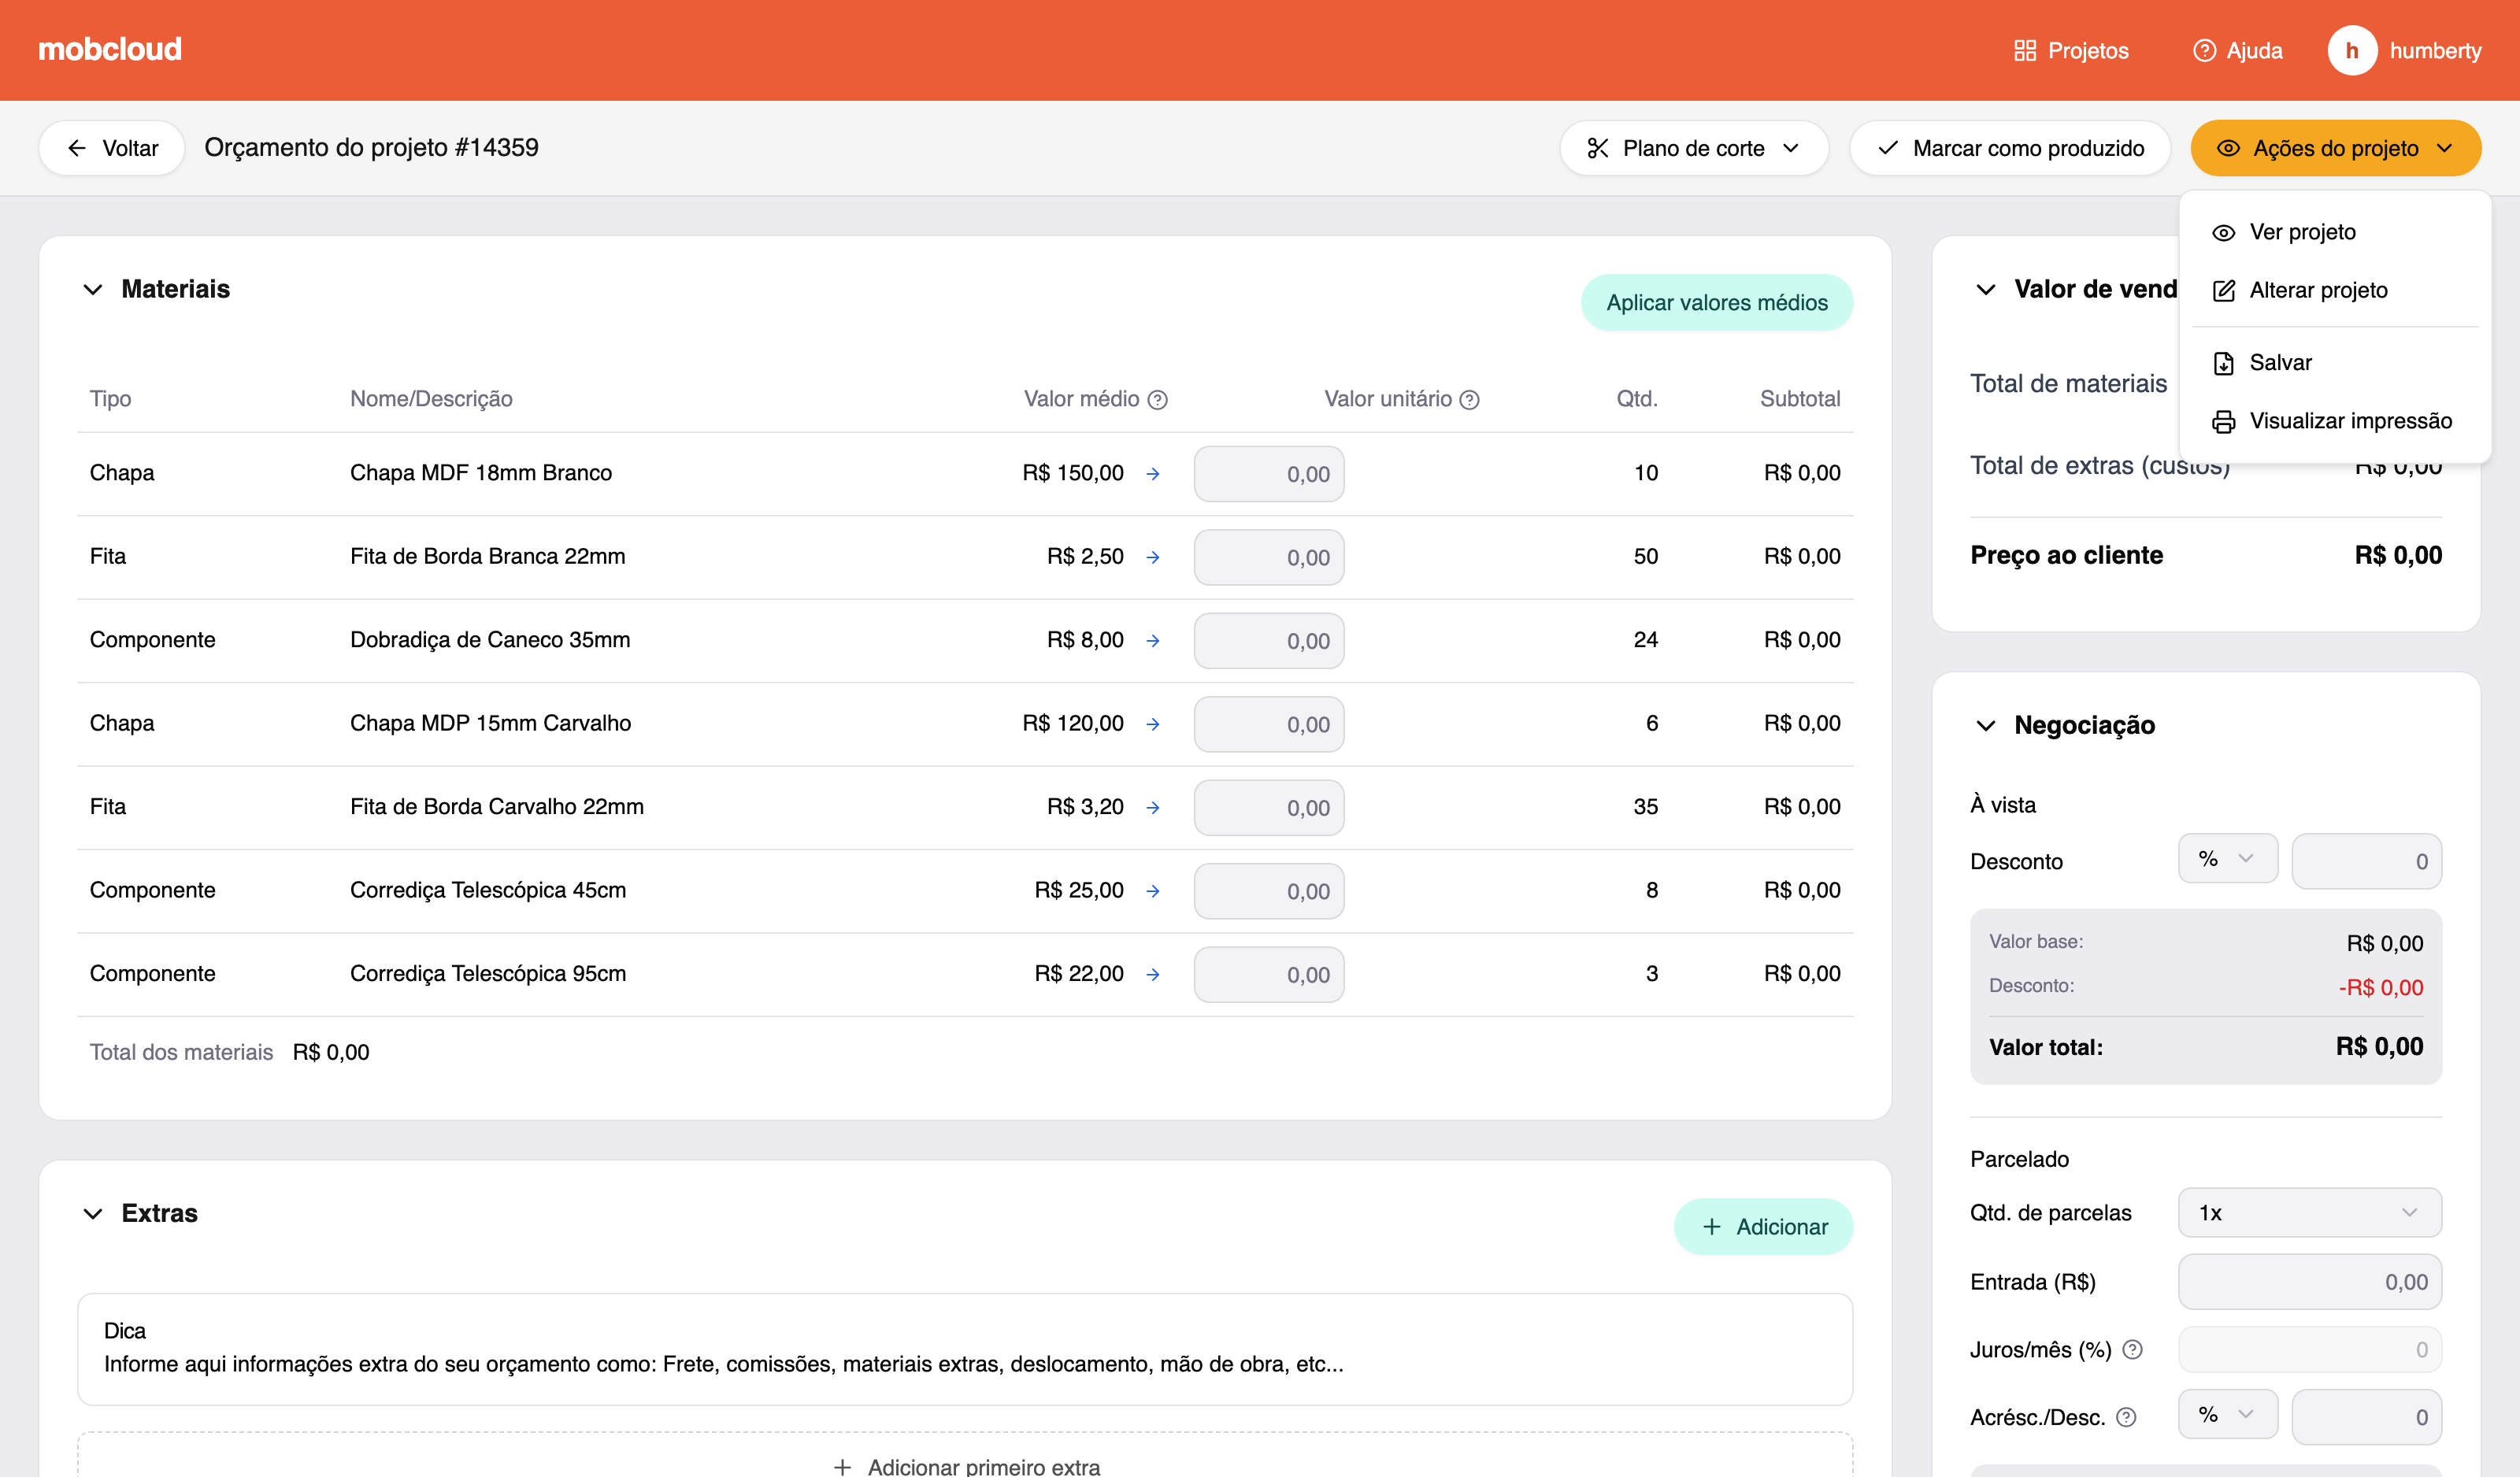2520x1477 pixels.
Task: Choose Salvar in the actions menu
Action: [x=2334, y=362]
